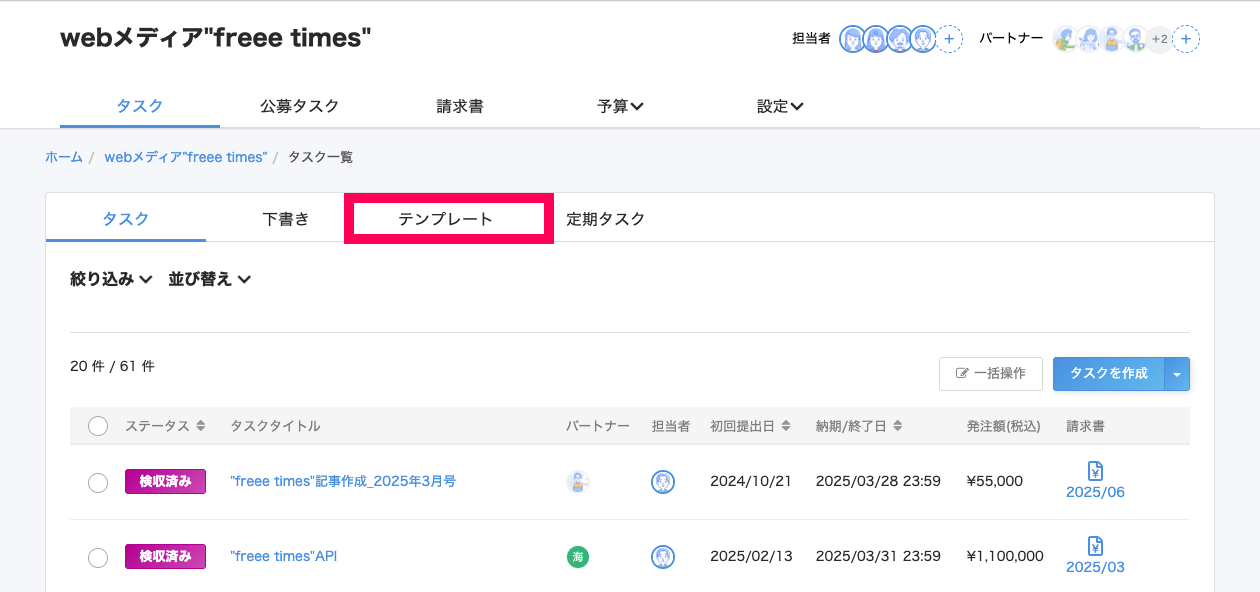Sort by ステータス column arrows
This screenshot has width=1260, height=592.
pyautogui.click(x=201, y=426)
